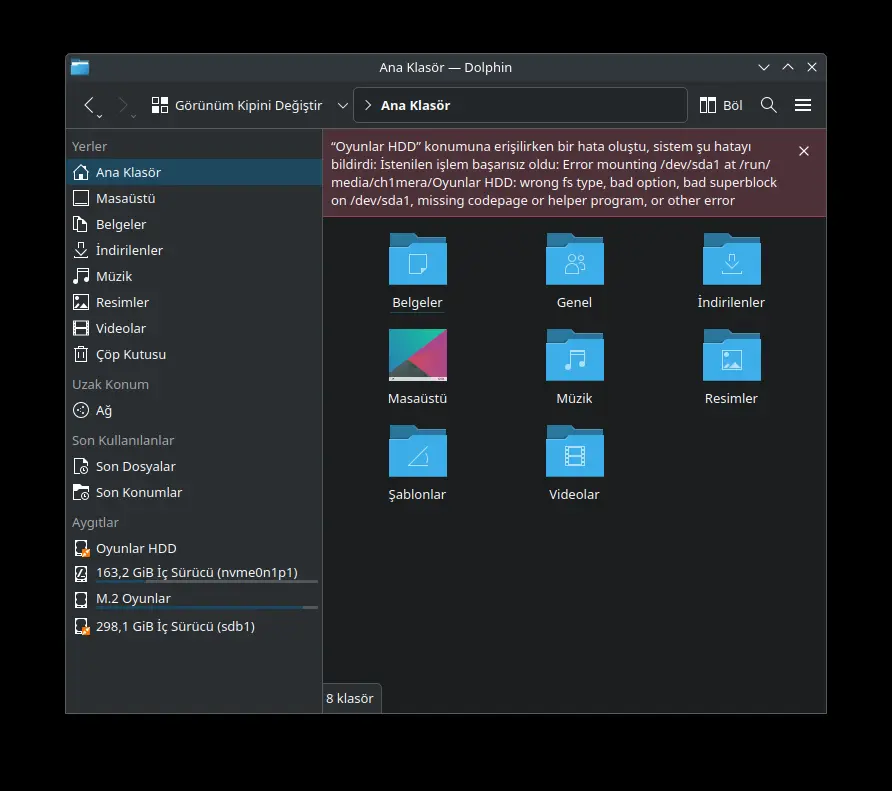Open Müzik in sidebar
The height and width of the screenshot is (791, 892).
coord(194,276)
